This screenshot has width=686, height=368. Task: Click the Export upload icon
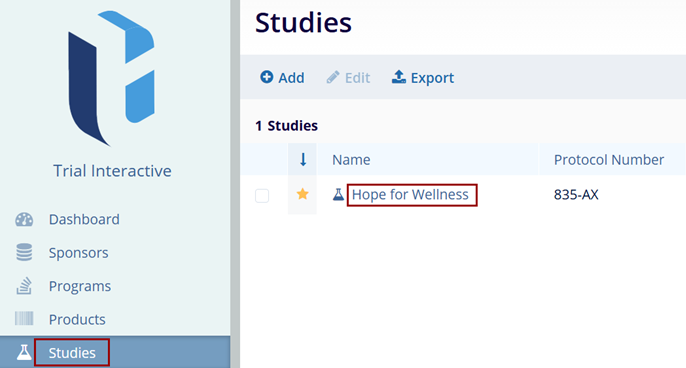point(399,77)
